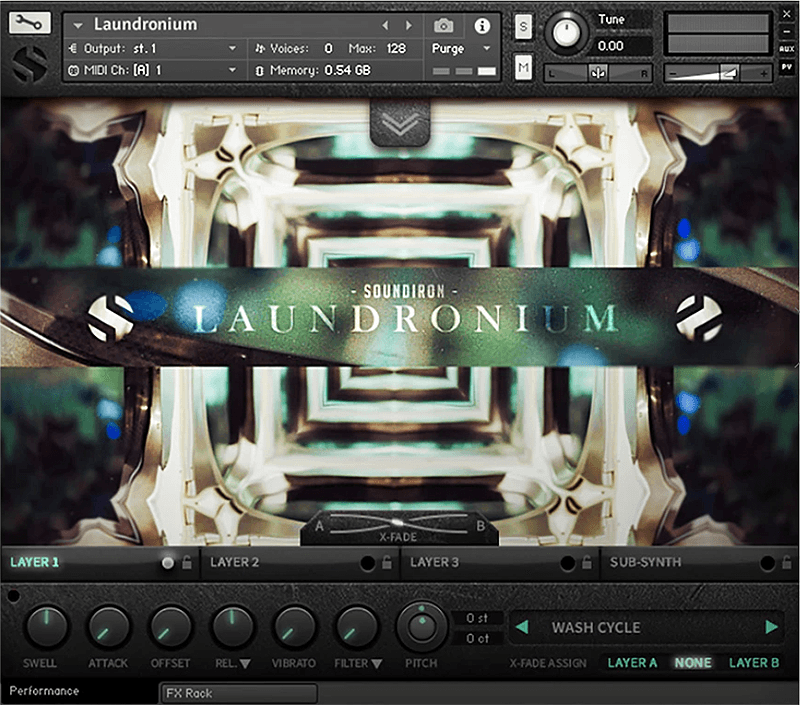Click the camera snapshot icon
This screenshot has height=705, width=800.
click(443, 25)
